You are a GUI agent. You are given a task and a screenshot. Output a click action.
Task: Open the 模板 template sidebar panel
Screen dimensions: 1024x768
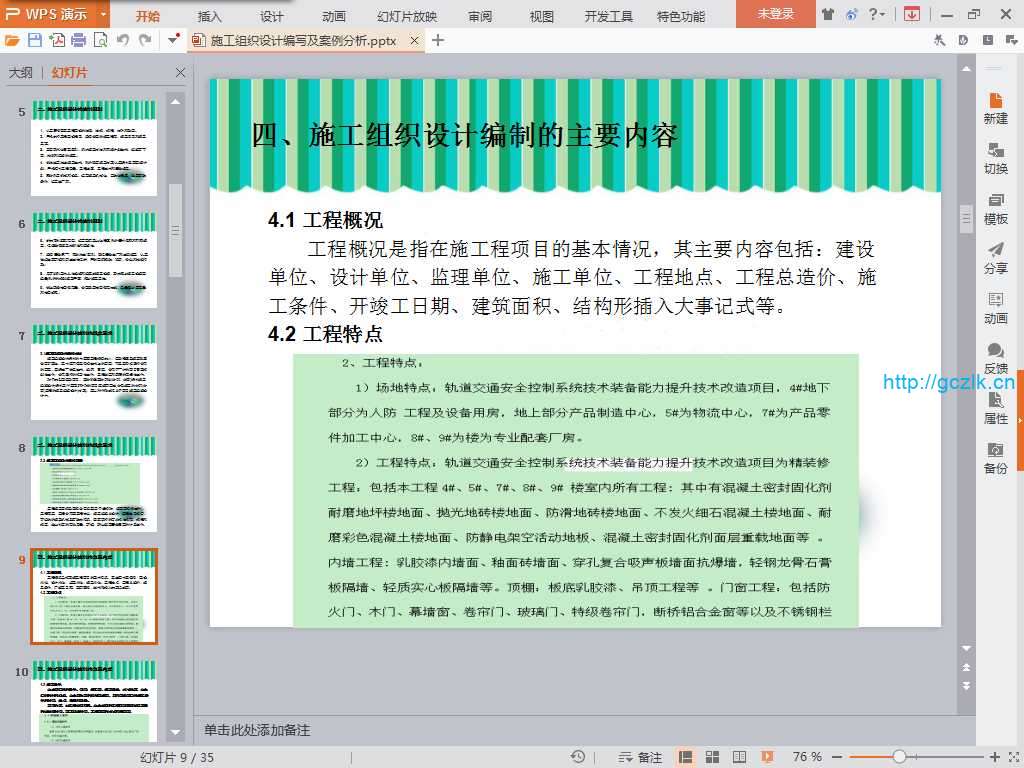click(x=995, y=208)
